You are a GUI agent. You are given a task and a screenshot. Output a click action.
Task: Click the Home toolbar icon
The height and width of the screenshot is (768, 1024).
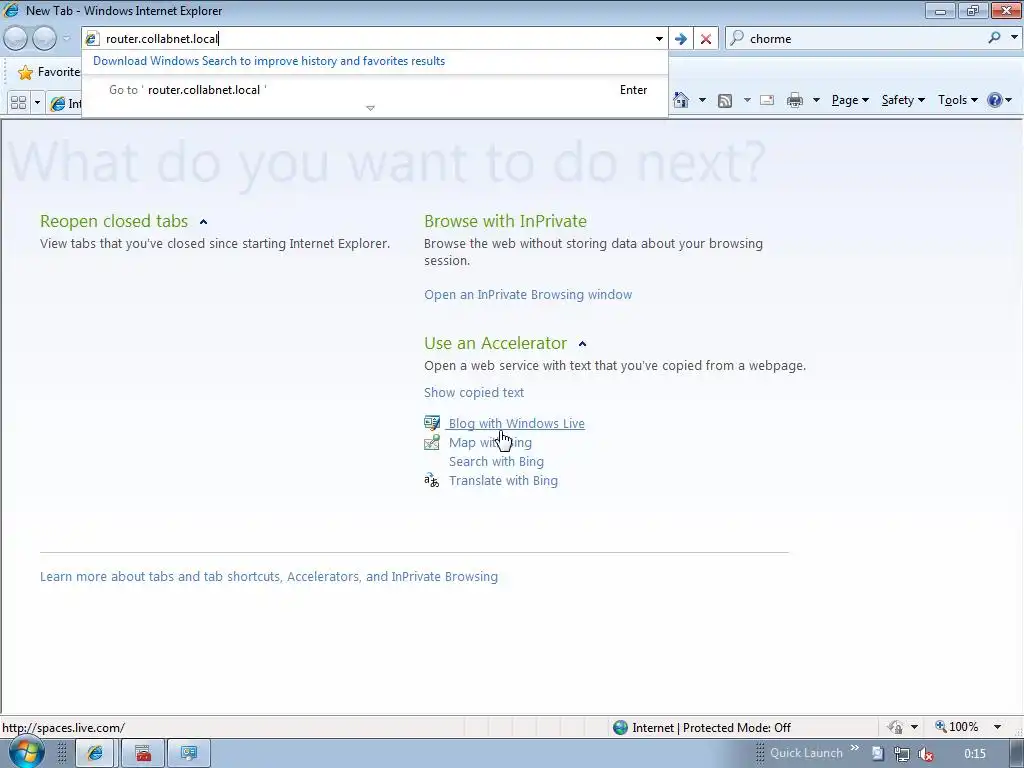click(x=680, y=100)
